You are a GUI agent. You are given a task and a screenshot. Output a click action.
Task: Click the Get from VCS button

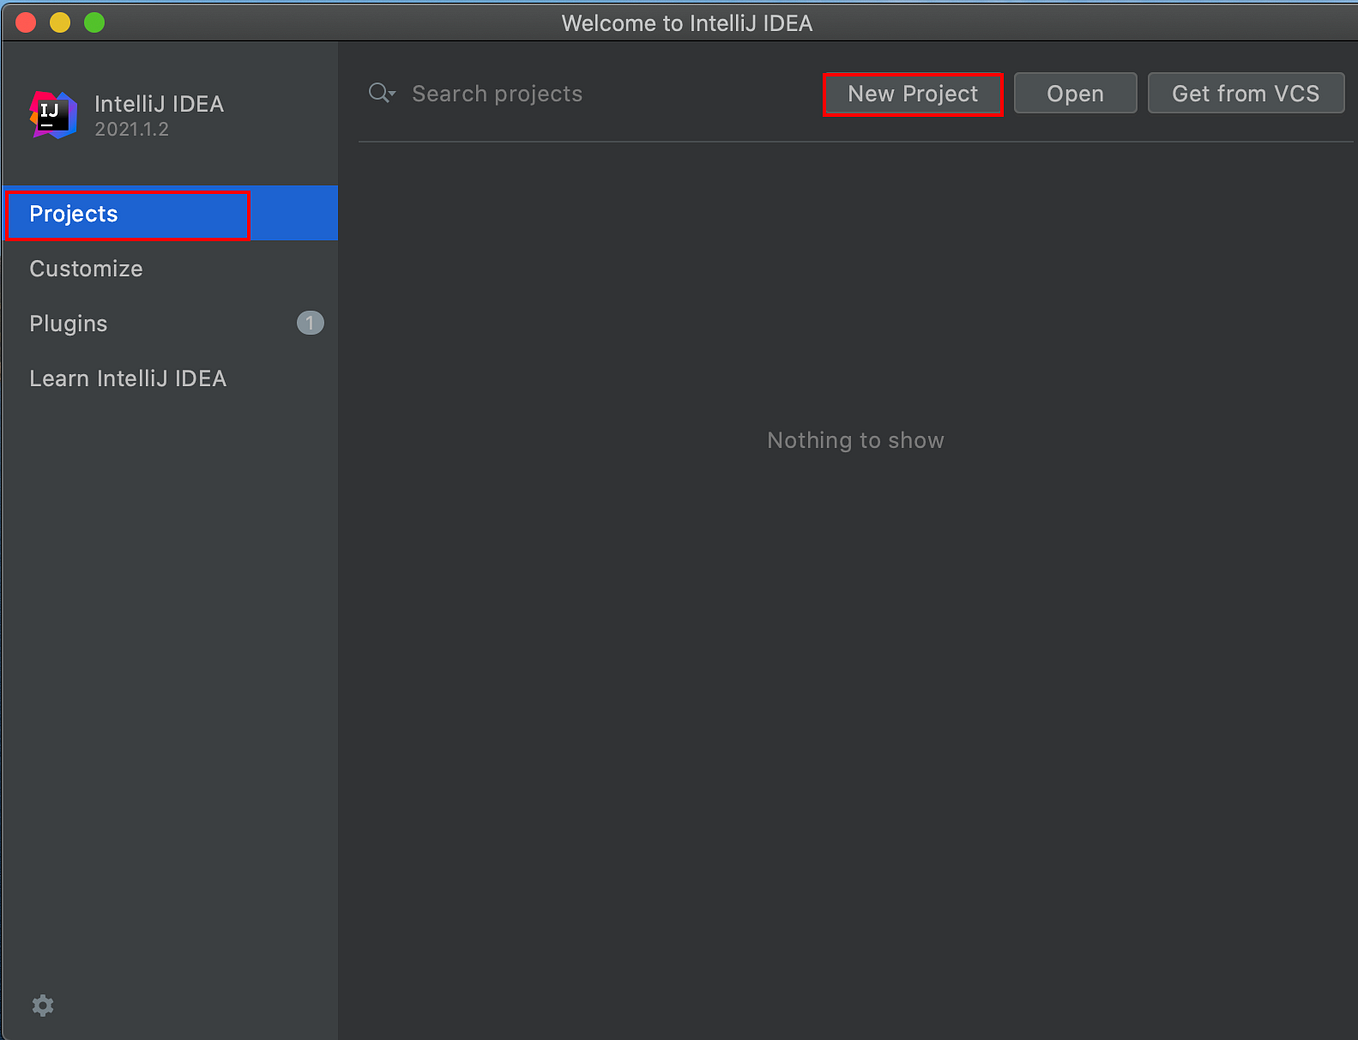[x=1246, y=92]
